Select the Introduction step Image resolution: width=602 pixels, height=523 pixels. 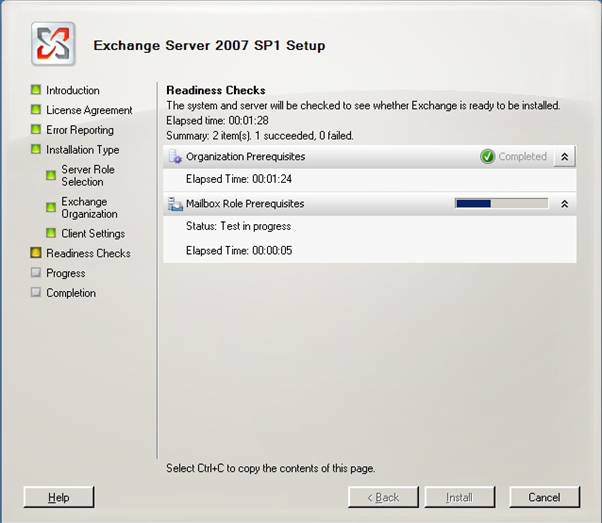pos(73,90)
